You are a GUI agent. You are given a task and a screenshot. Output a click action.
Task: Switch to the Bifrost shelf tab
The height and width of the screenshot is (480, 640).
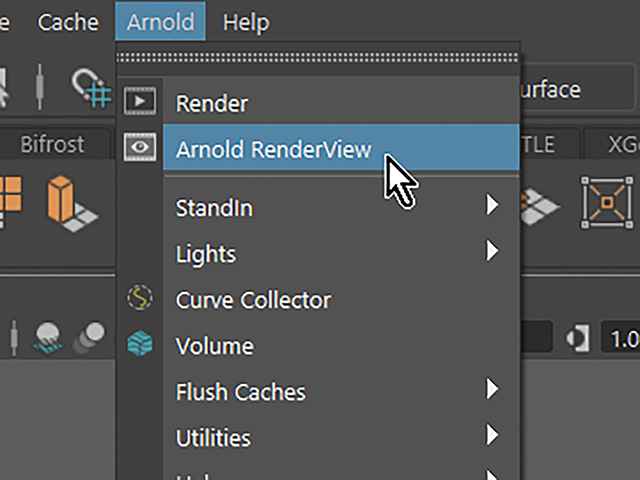(x=52, y=144)
